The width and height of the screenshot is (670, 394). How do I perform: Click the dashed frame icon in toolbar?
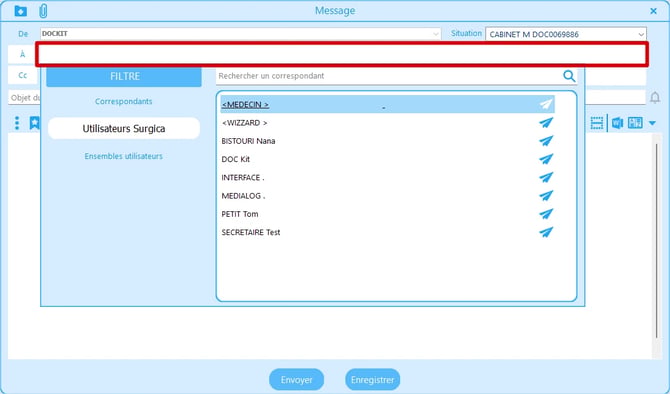pyautogui.click(x=597, y=123)
